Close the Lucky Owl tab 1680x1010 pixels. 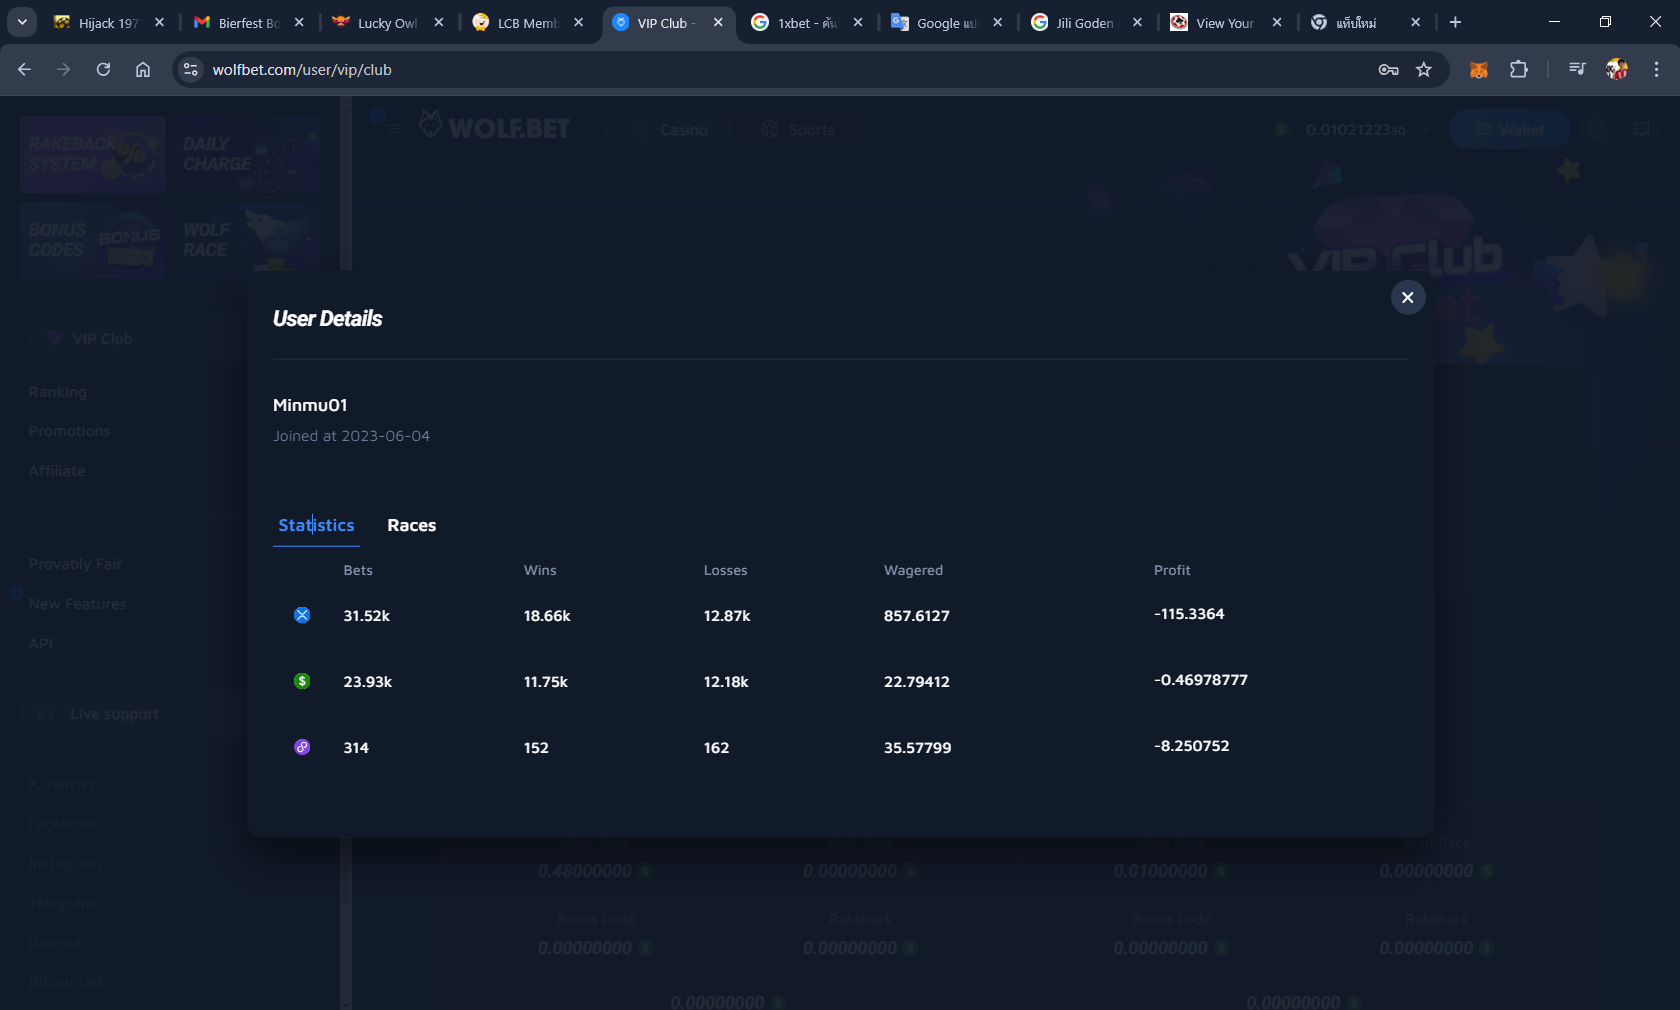pos(438,22)
